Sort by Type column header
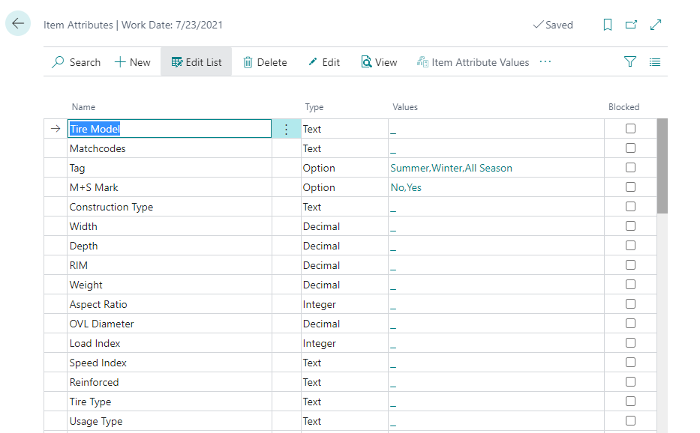The height and width of the screenshot is (433, 700). pos(314,107)
